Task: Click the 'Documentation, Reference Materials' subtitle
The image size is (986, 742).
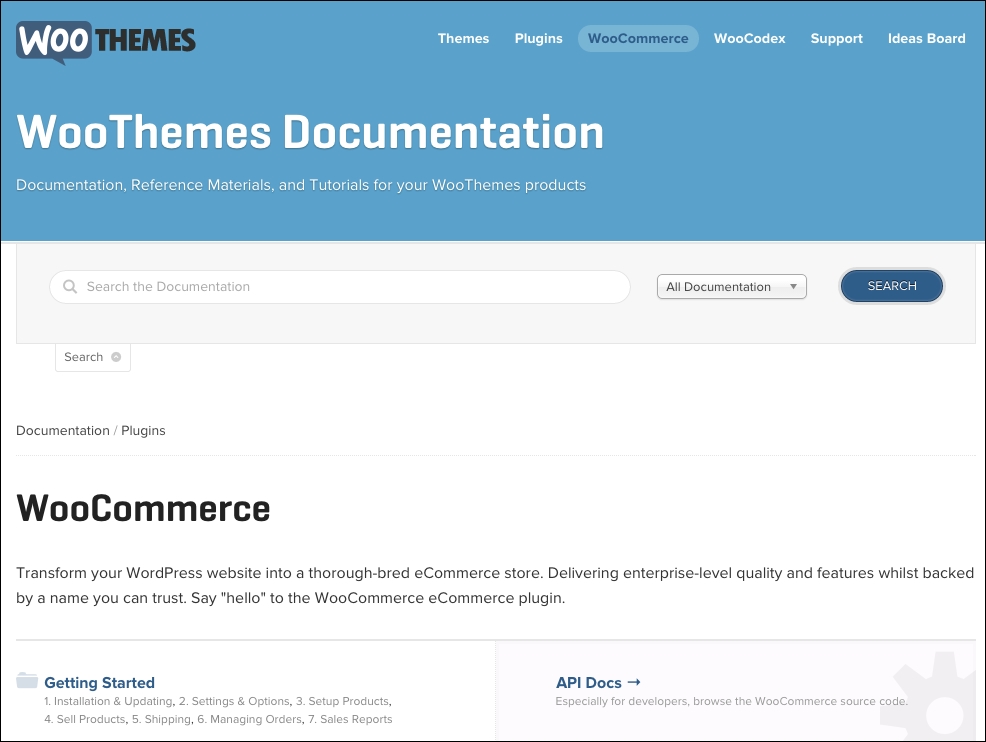Action: click(301, 185)
